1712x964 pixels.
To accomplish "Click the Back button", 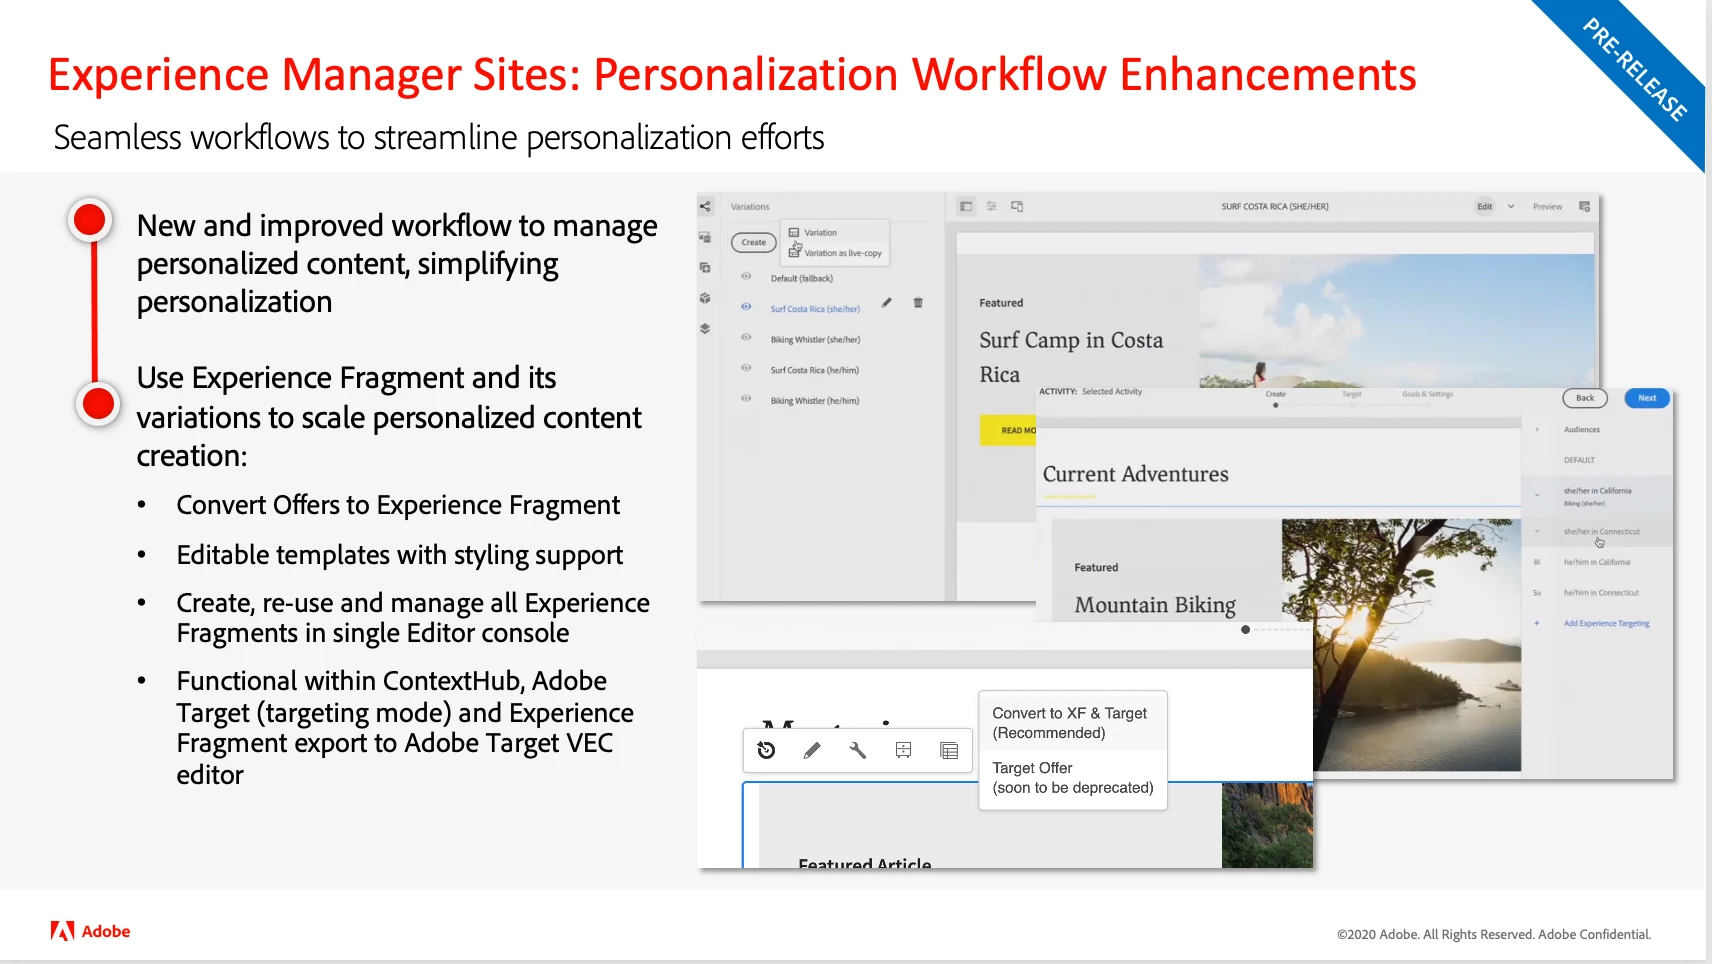I will [1585, 398].
